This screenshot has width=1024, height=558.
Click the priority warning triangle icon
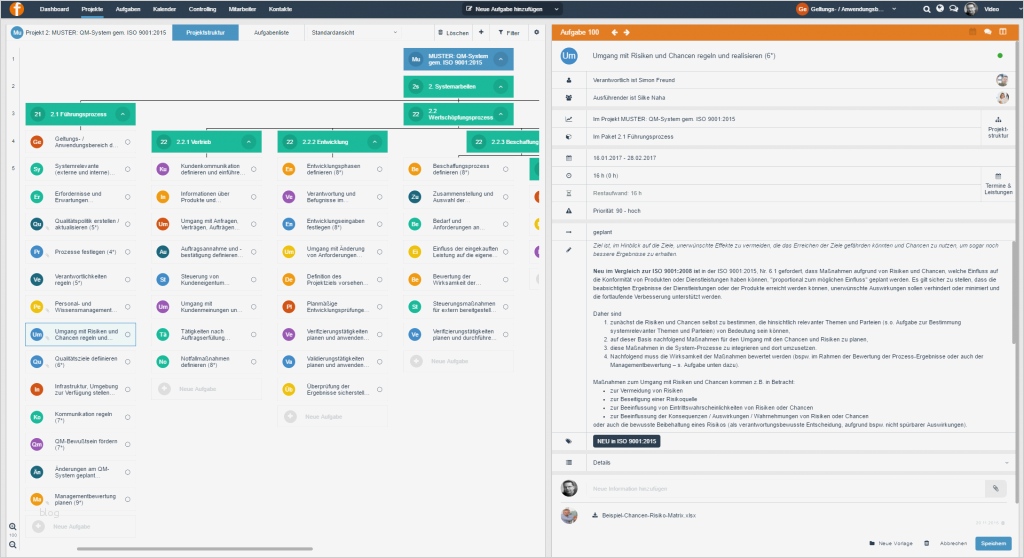coord(569,210)
